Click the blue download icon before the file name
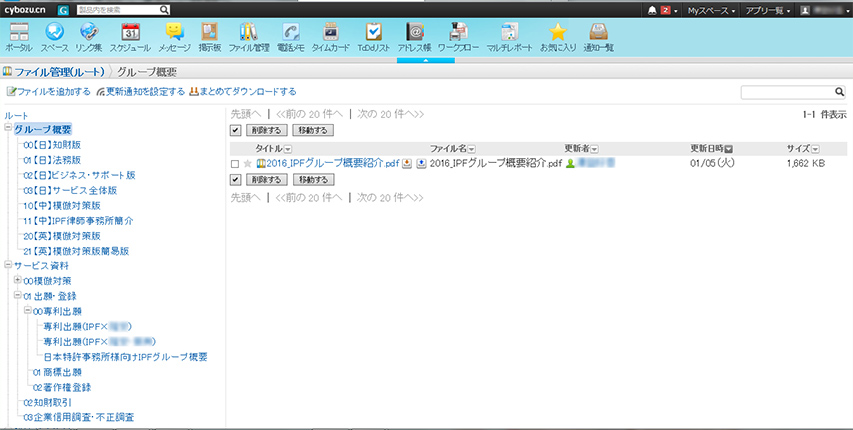 421,163
